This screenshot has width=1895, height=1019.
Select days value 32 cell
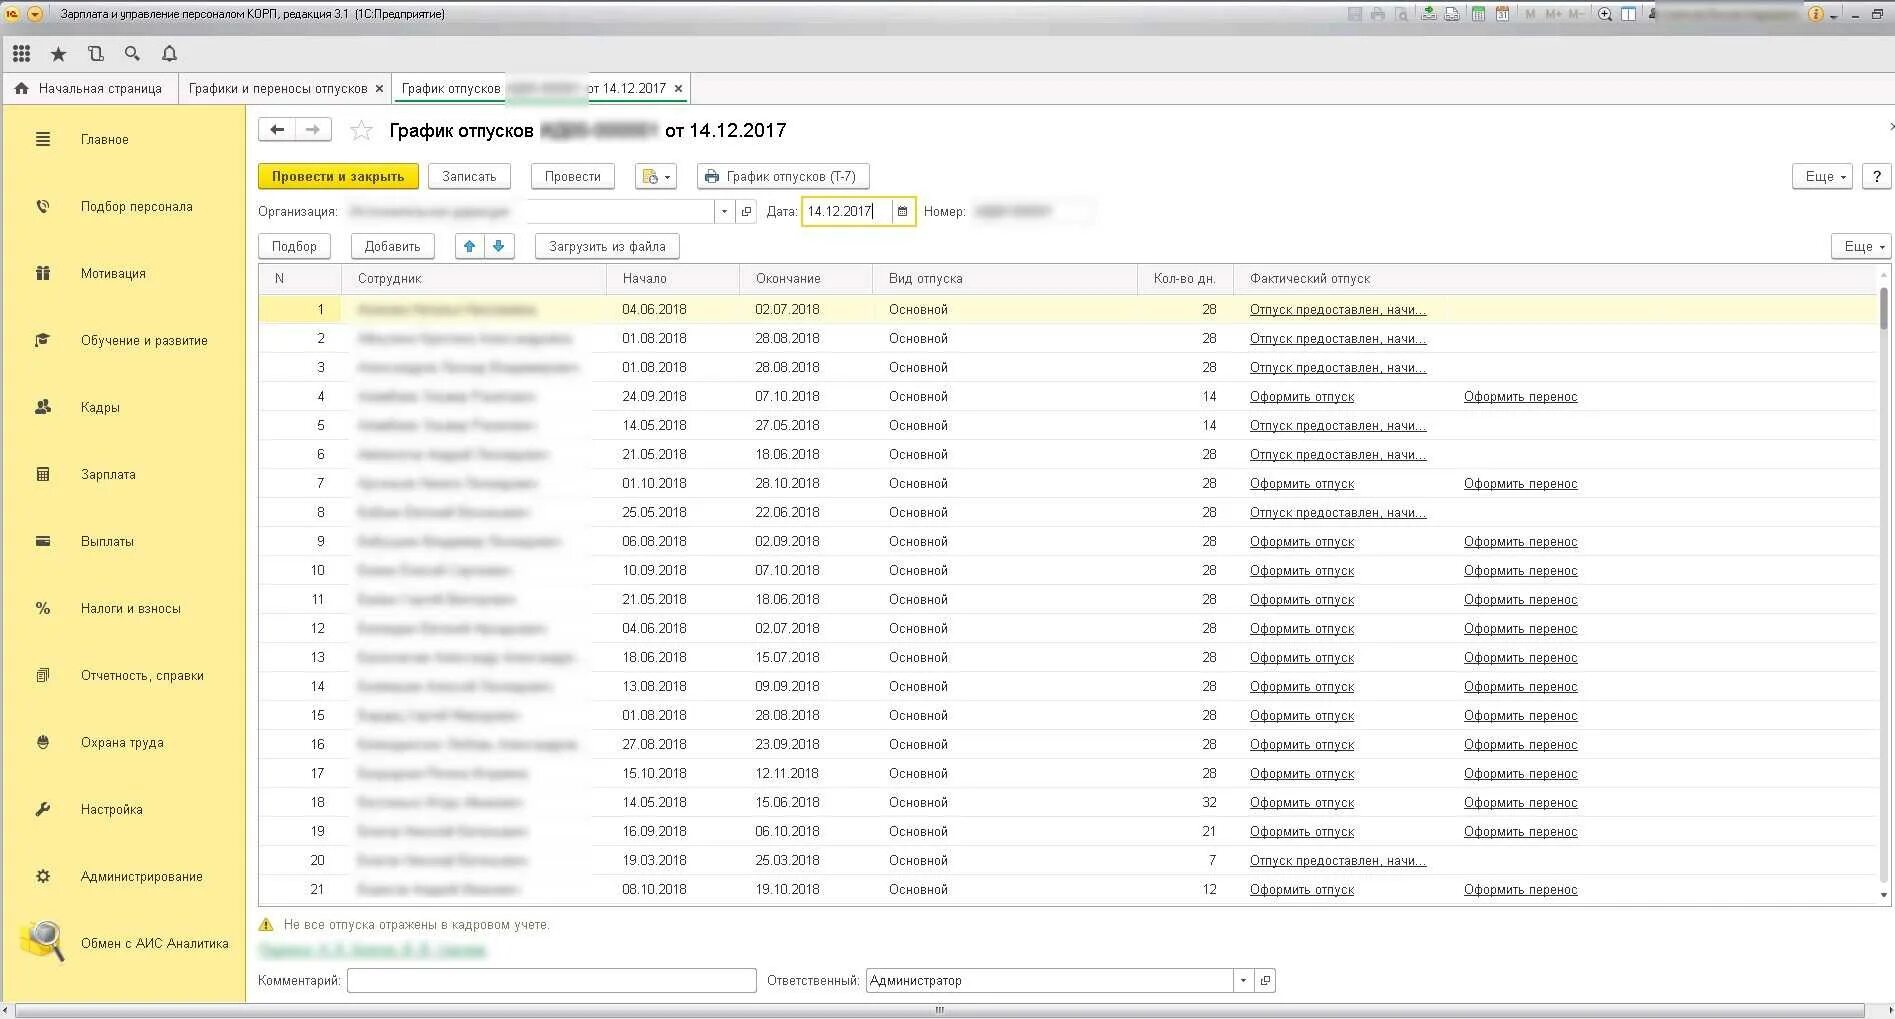1184,803
